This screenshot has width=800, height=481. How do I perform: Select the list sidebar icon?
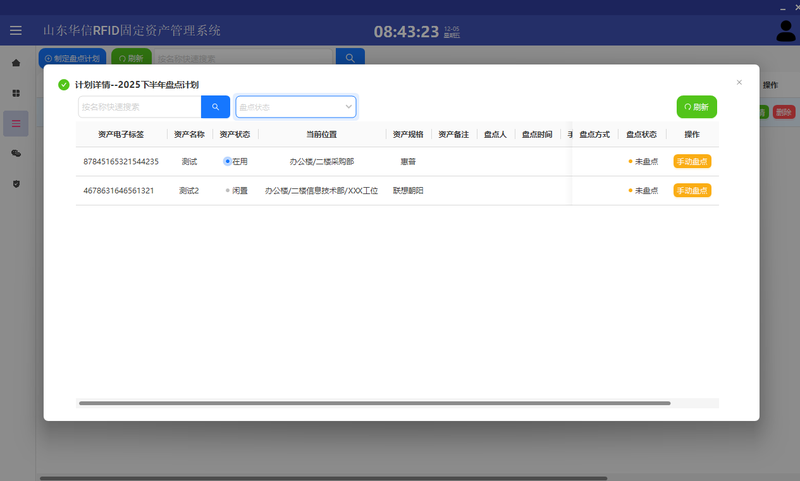15,123
